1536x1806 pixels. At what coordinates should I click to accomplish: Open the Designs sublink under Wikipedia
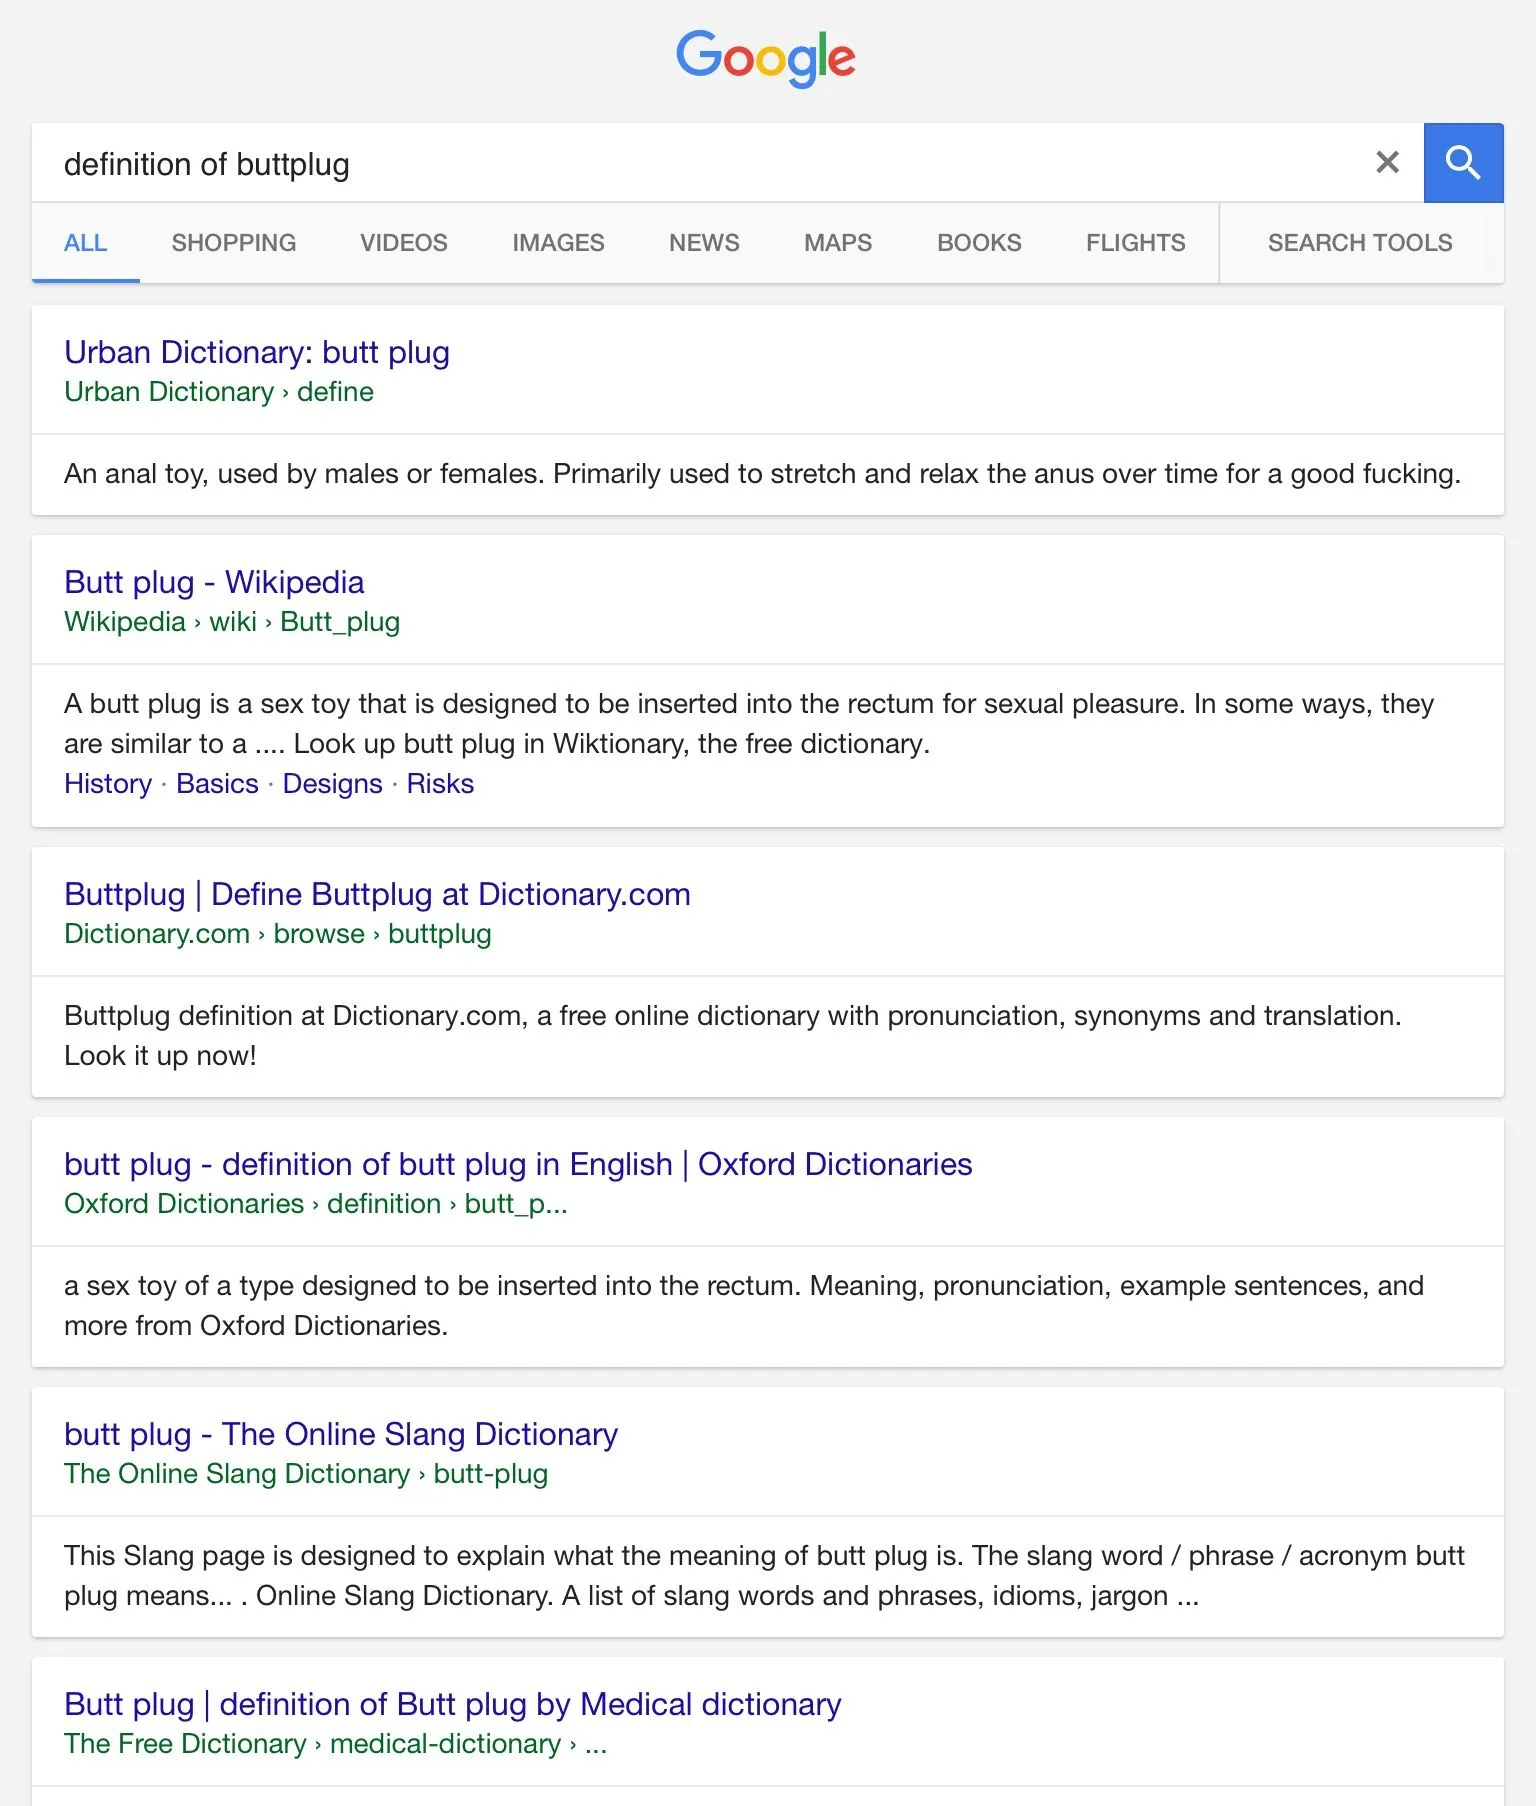332,784
